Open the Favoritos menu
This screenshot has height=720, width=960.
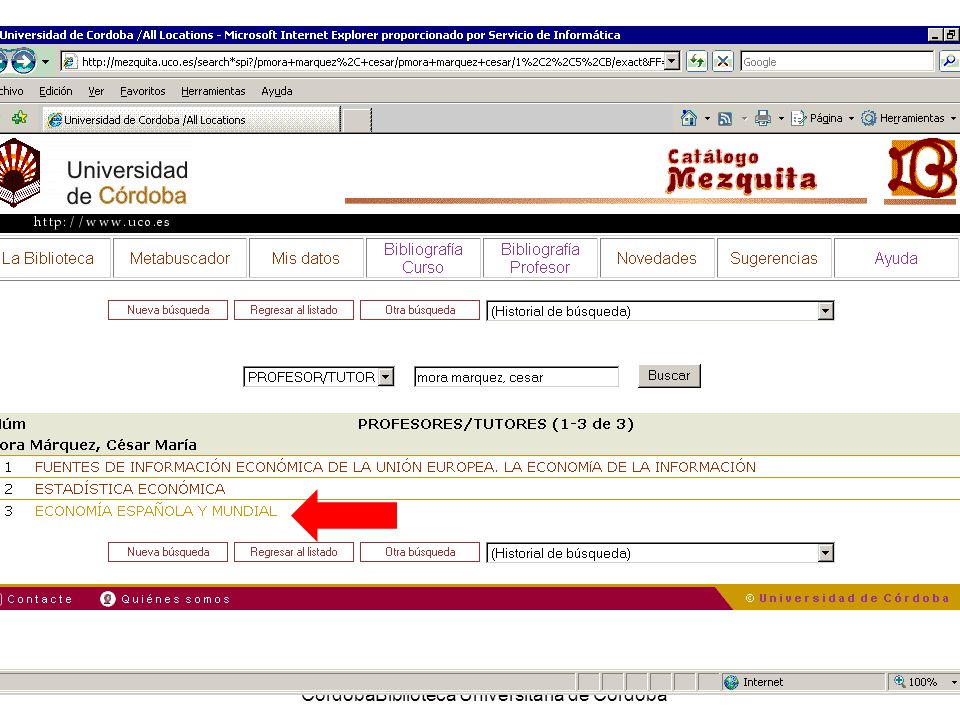coord(143,91)
